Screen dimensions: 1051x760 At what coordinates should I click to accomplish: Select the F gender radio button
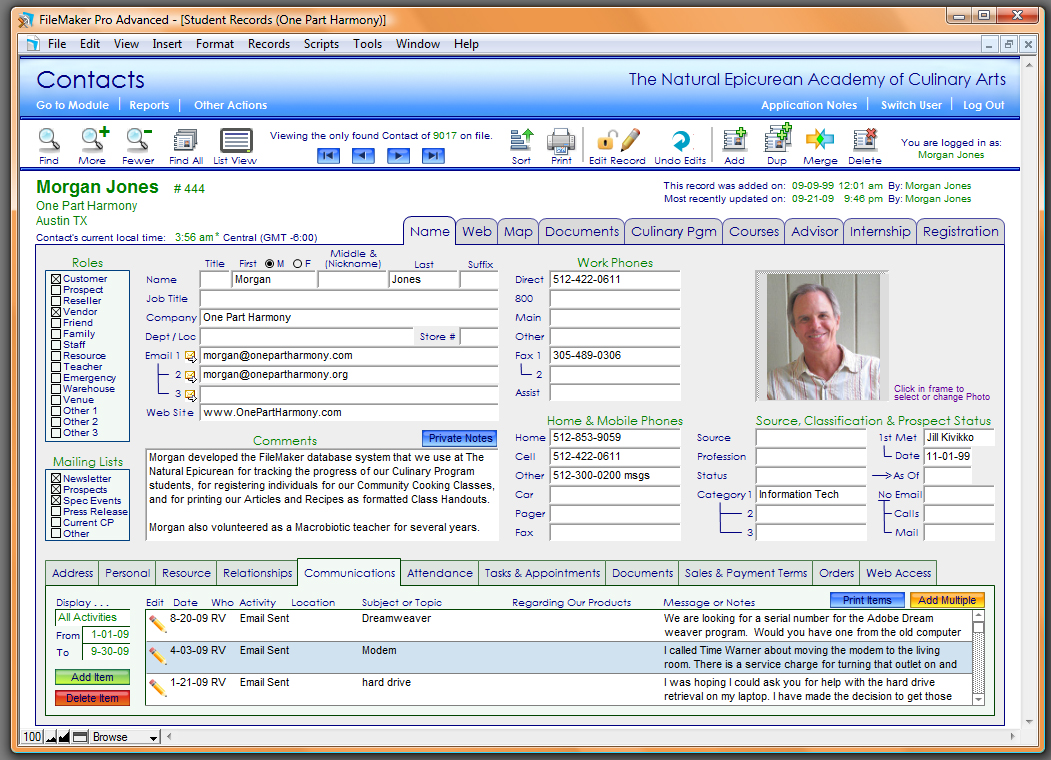pyautogui.click(x=298, y=264)
